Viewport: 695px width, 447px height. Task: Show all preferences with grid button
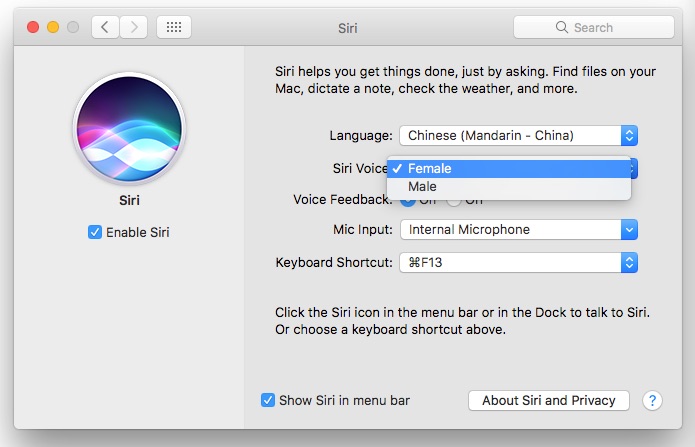click(x=174, y=27)
